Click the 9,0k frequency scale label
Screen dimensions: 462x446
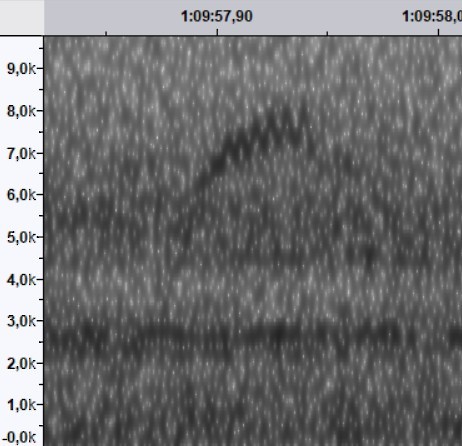(21, 68)
